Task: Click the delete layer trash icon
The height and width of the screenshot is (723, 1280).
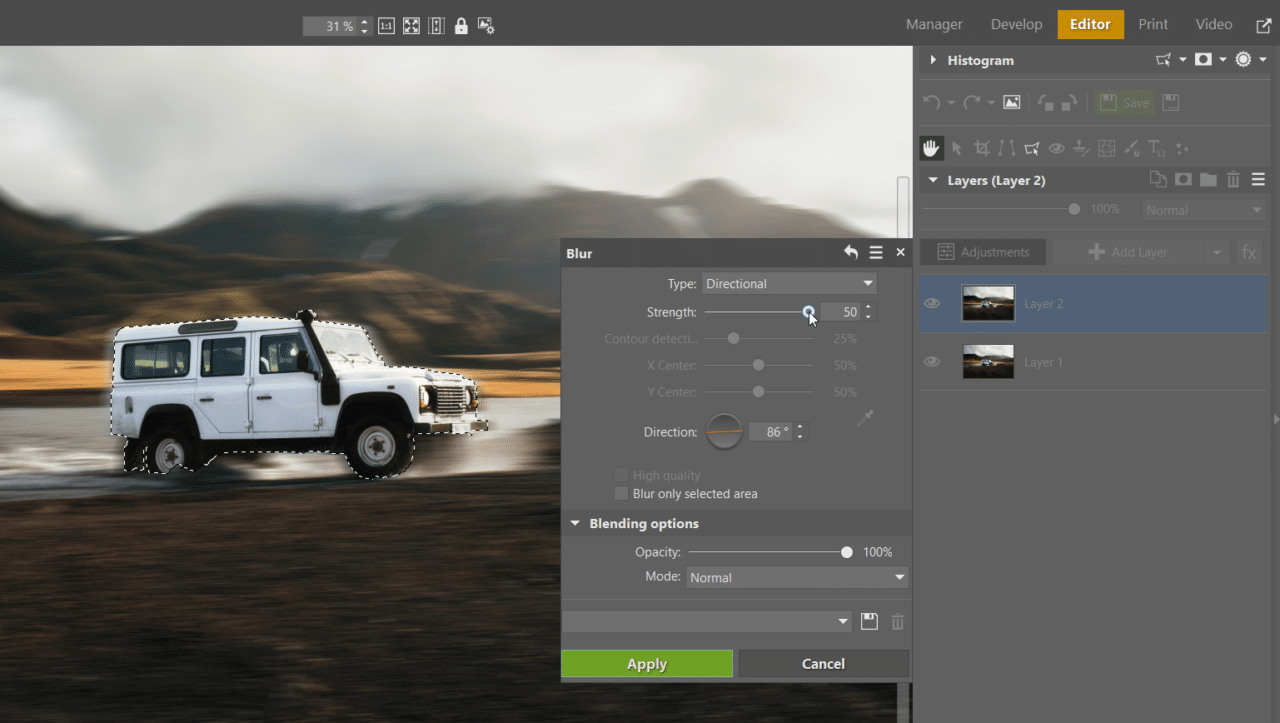Action: 1234,180
